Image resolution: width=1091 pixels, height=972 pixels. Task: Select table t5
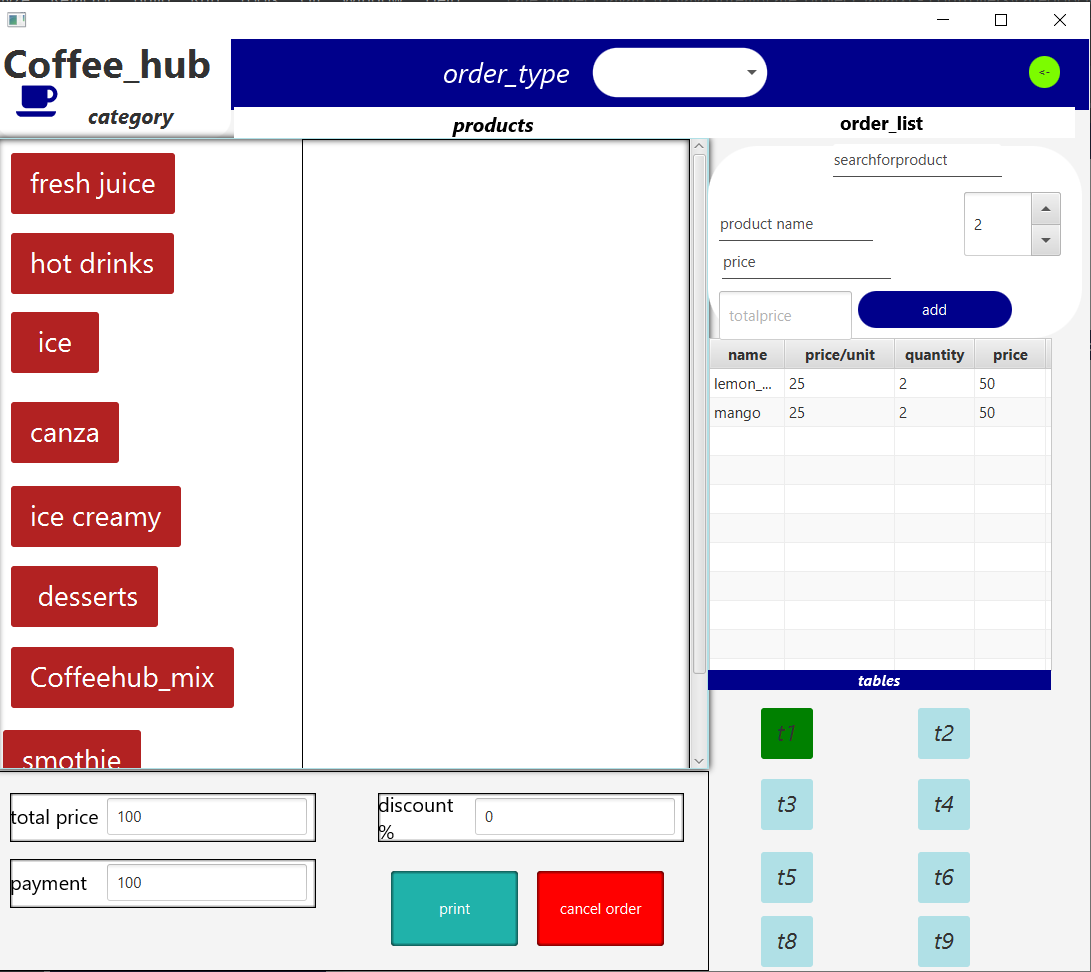(787, 877)
